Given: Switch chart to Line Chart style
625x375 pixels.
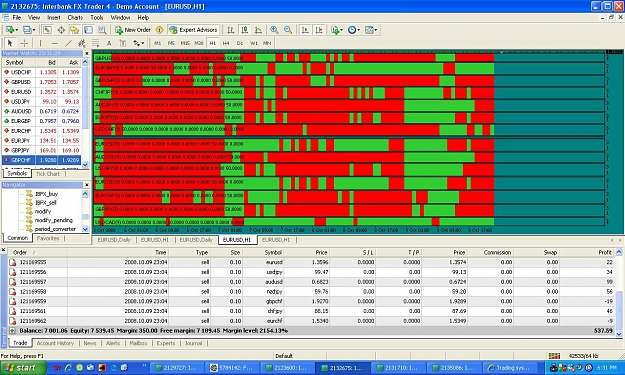Looking at the screenshot, I should tap(258, 30).
